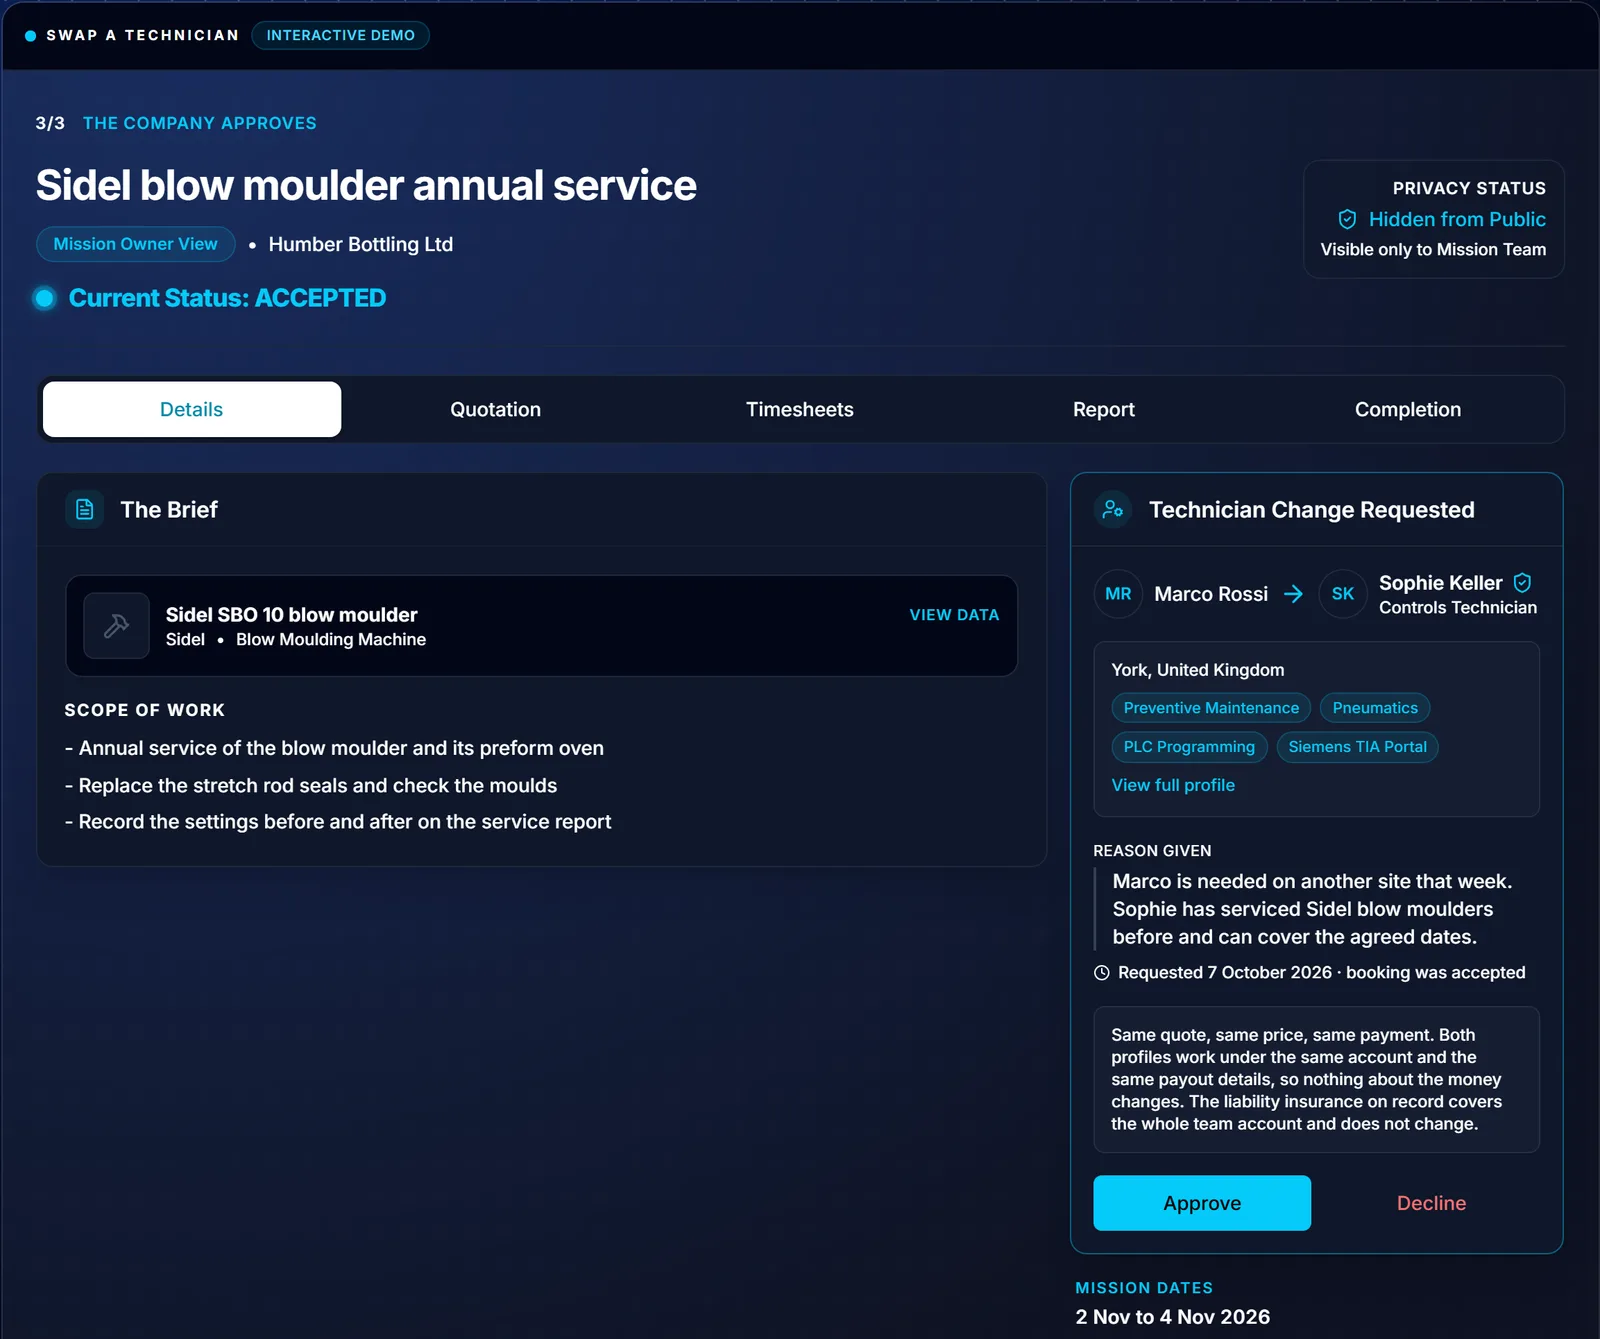
Task: Open Sophie Keller's full profile link
Action: click(1173, 785)
